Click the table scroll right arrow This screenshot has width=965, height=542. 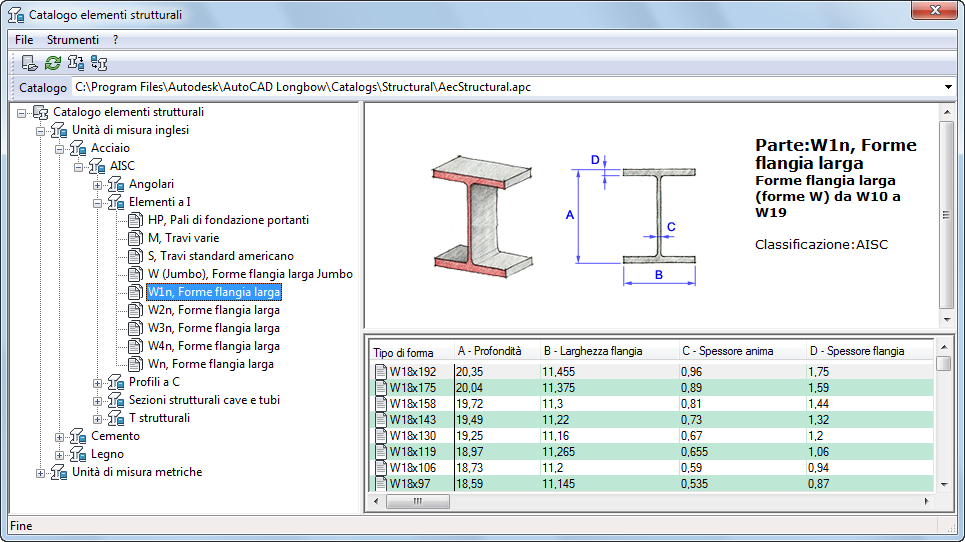926,501
